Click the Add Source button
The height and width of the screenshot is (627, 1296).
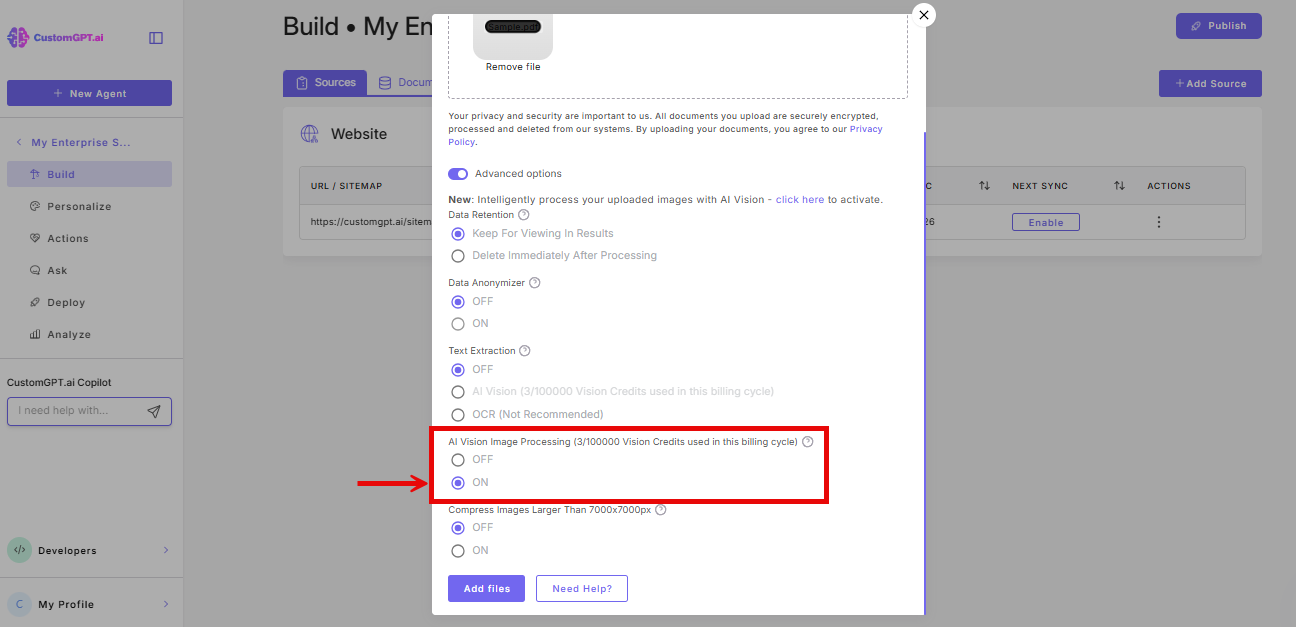pos(1210,83)
